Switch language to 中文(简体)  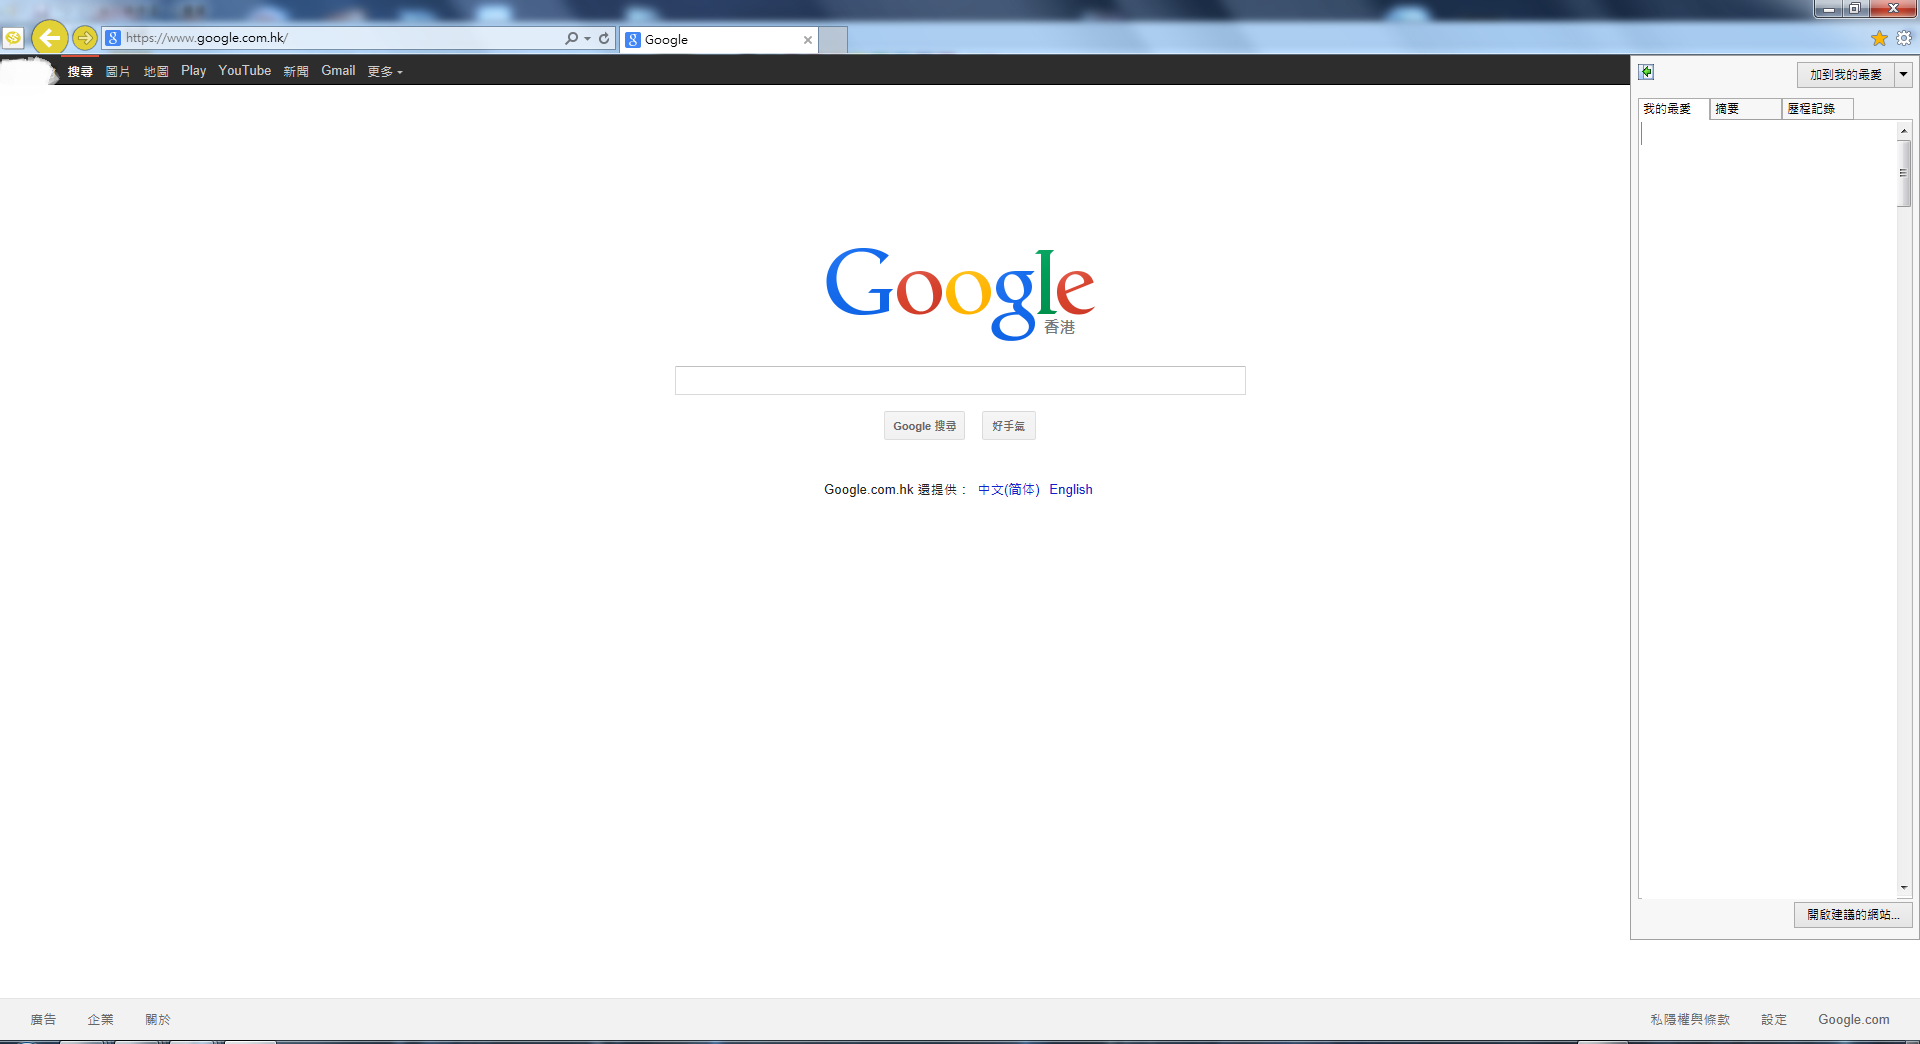[x=1008, y=489]
